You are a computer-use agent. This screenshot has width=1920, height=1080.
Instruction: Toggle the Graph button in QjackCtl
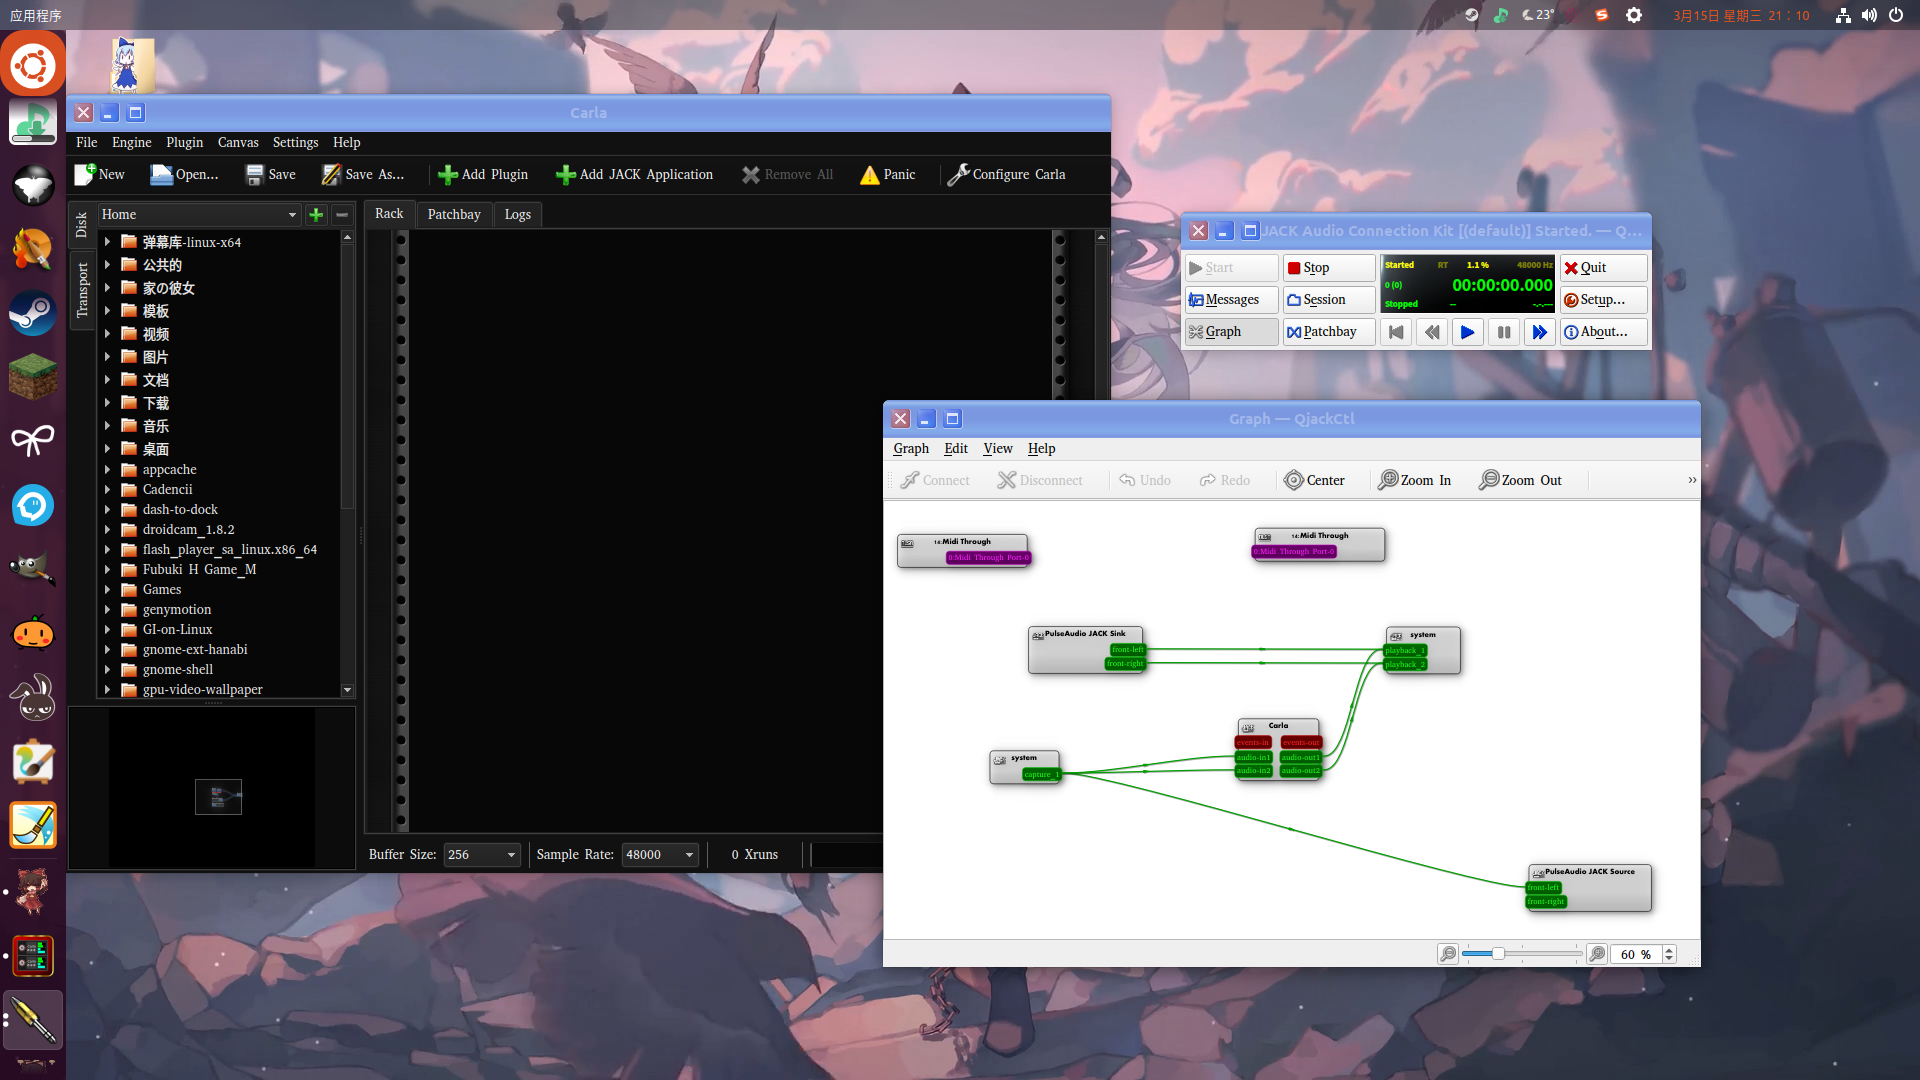coord(1231,332)
